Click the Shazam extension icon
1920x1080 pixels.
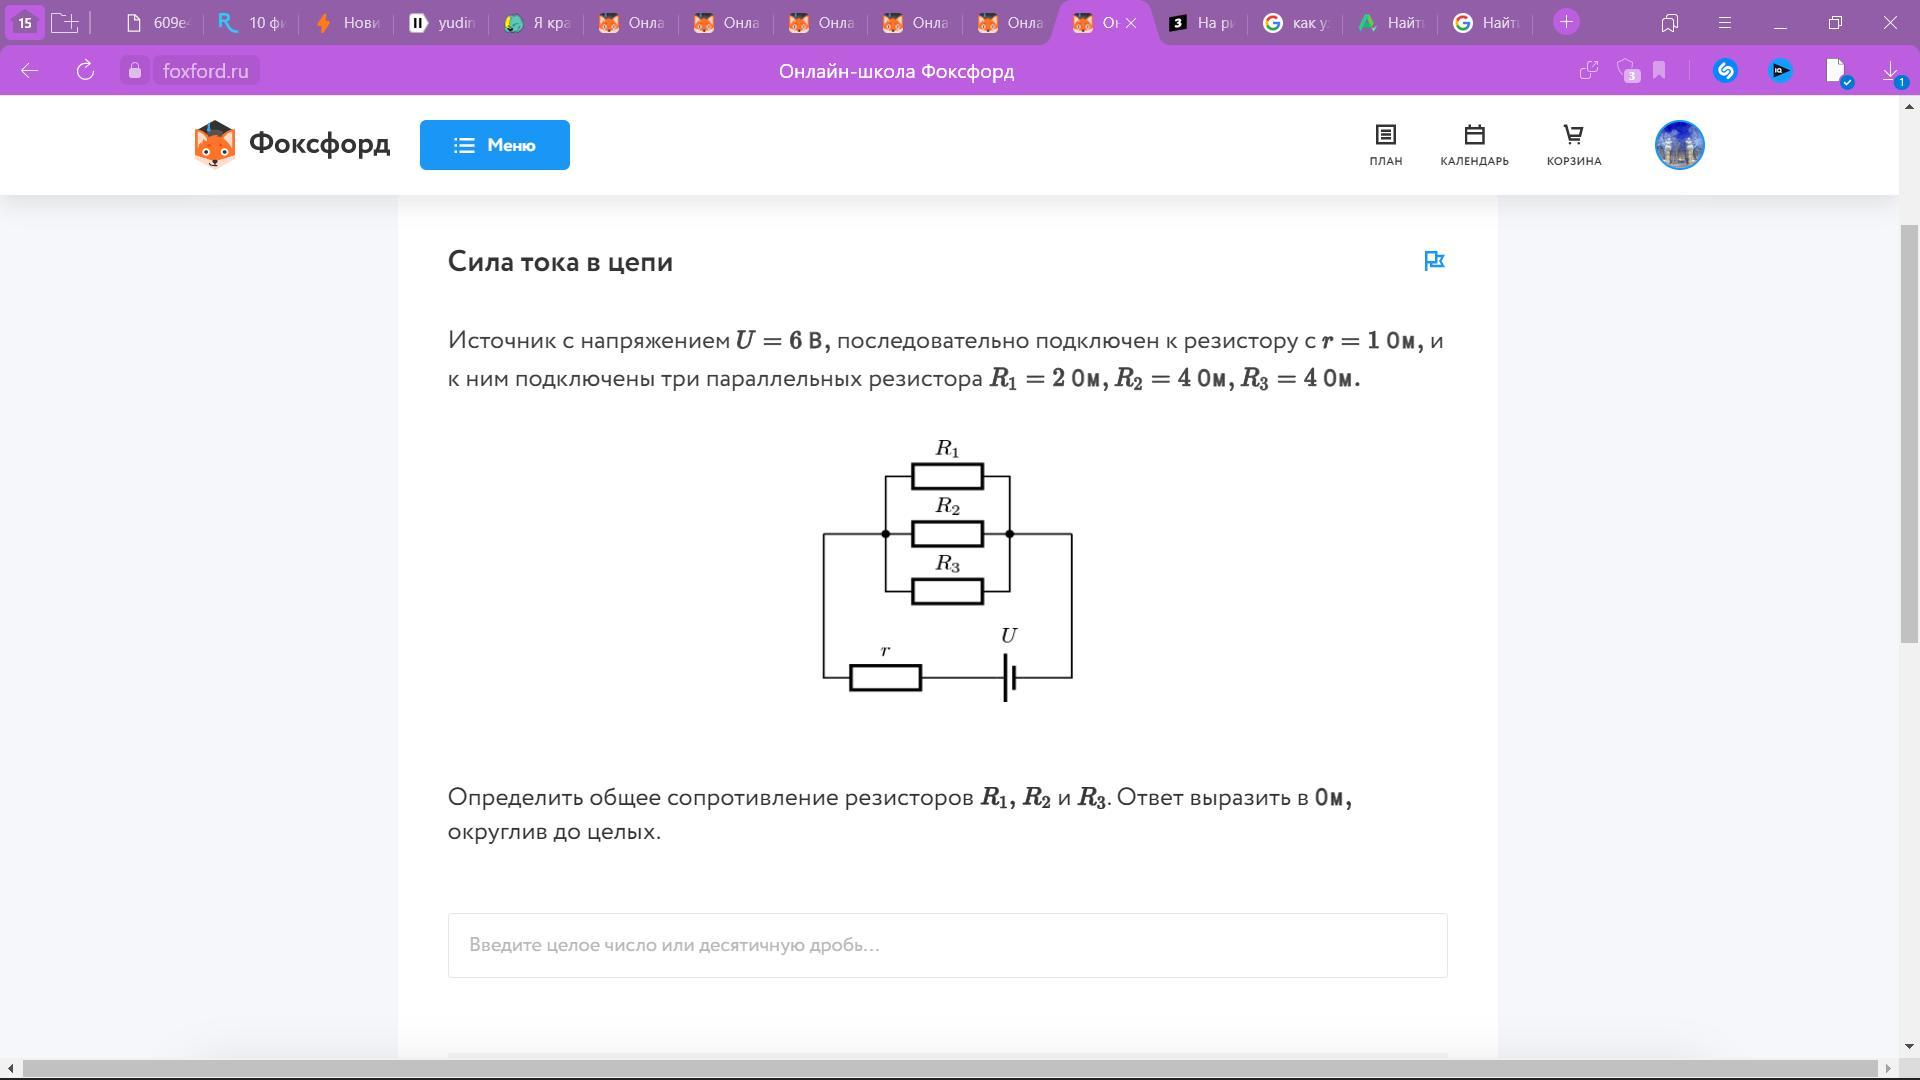click(1725, 71)
